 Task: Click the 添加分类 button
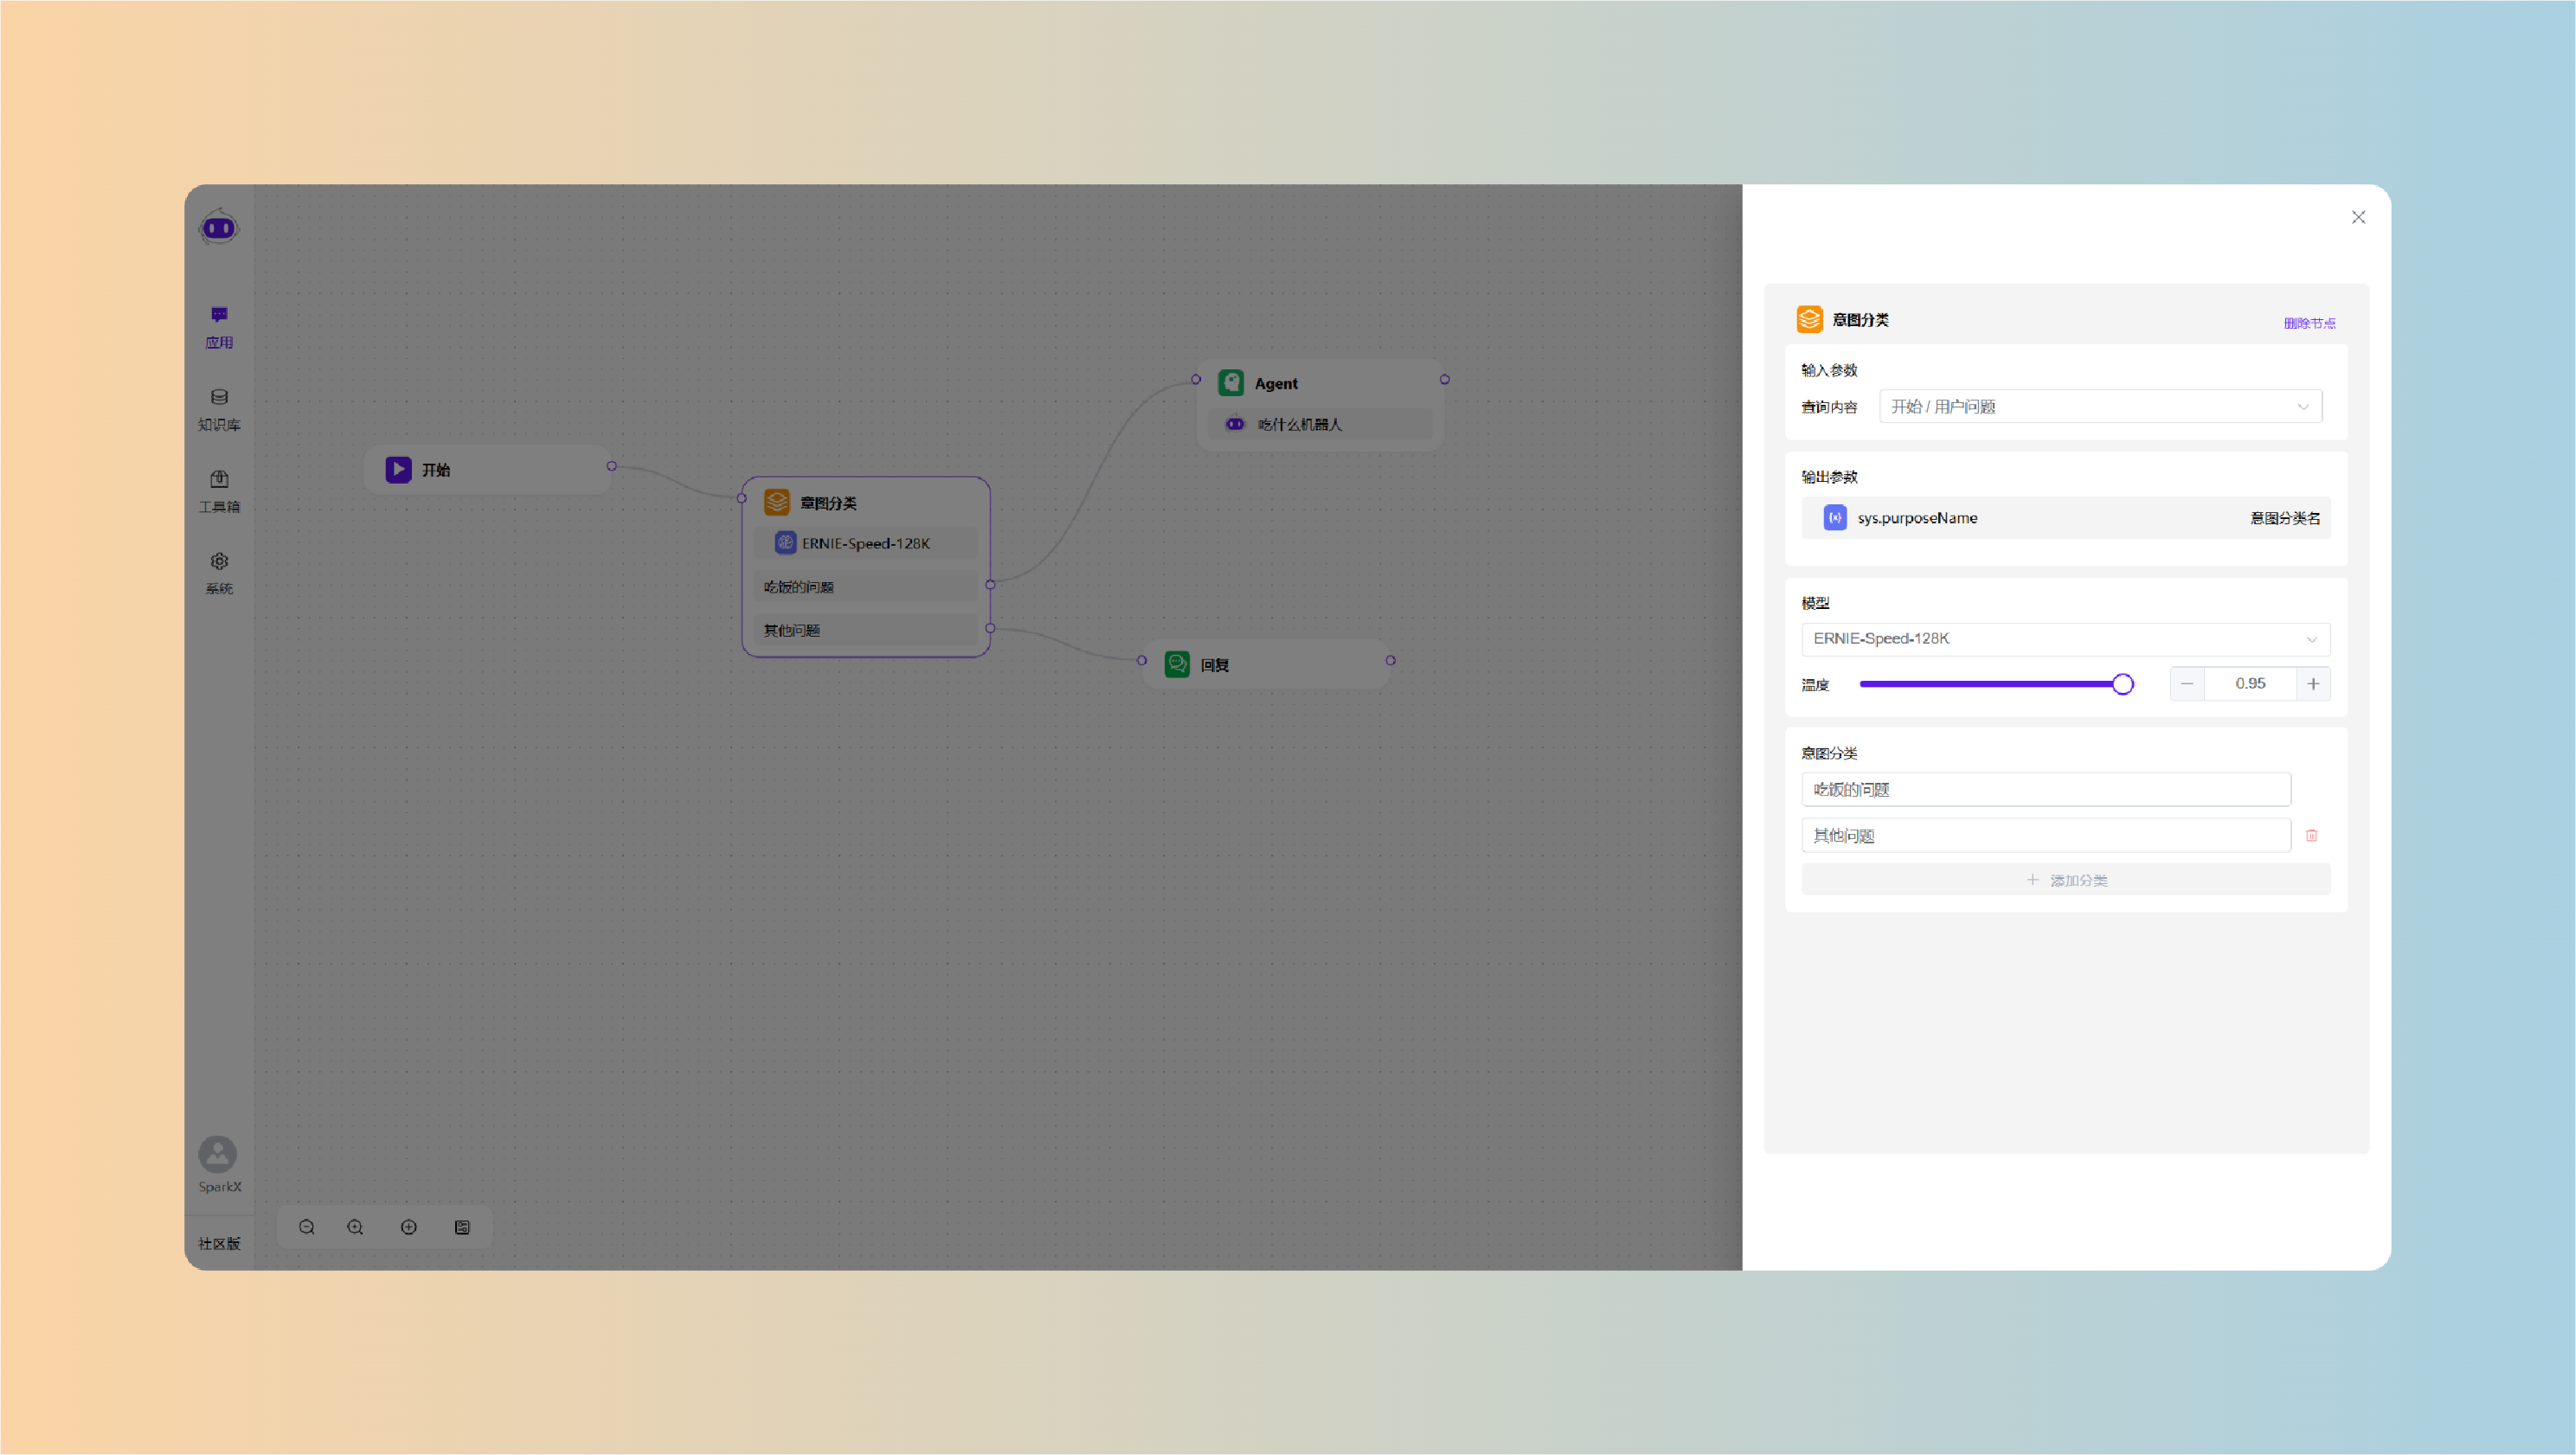2065,880
